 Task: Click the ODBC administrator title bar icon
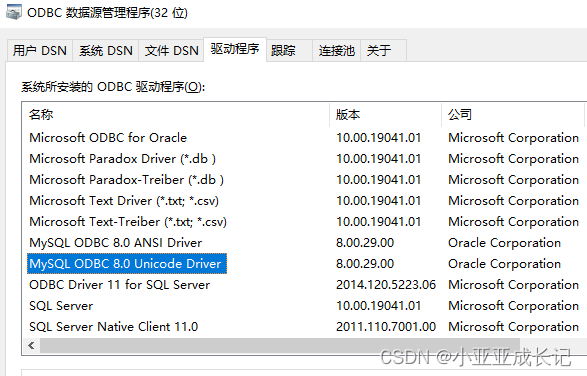(x=13, y=12)
